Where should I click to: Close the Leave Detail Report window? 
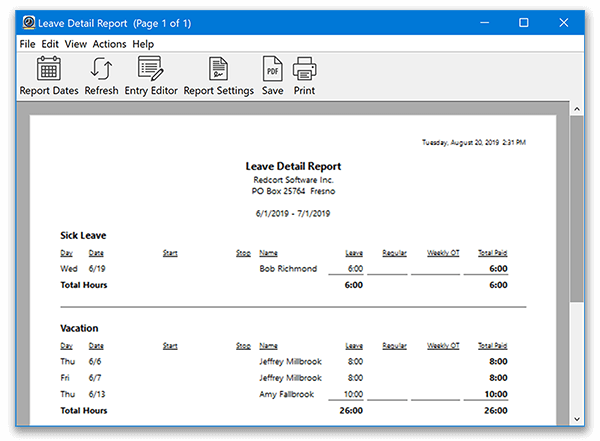click(564, 23)
